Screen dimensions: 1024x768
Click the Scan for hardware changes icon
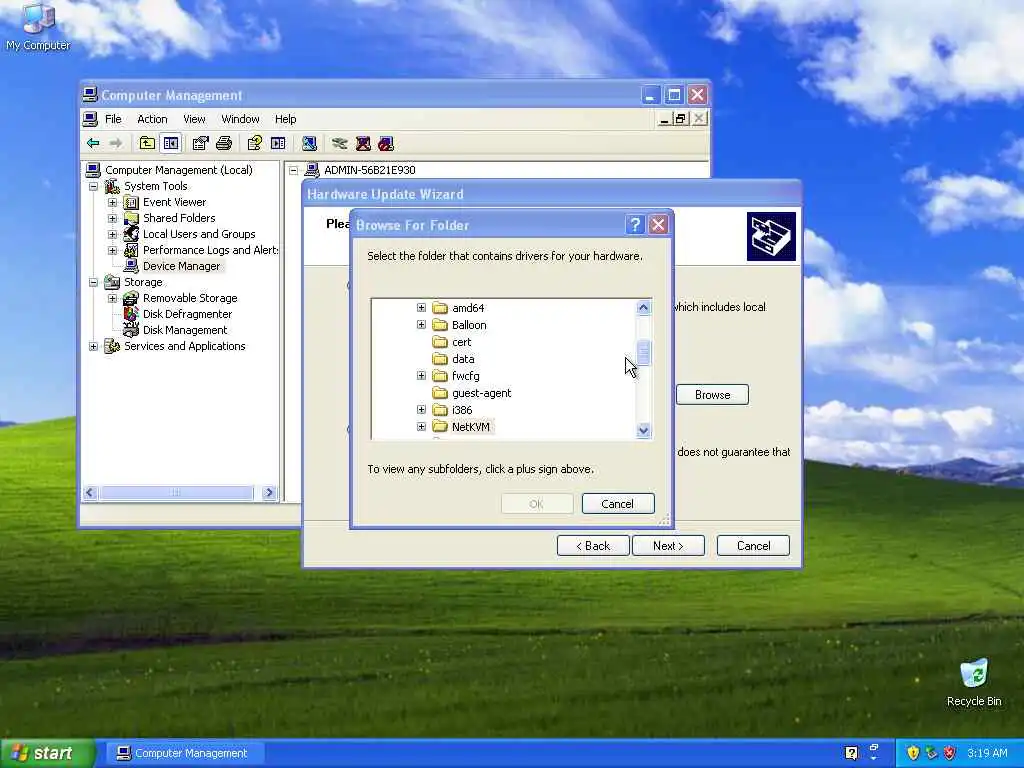click(309, 143)
